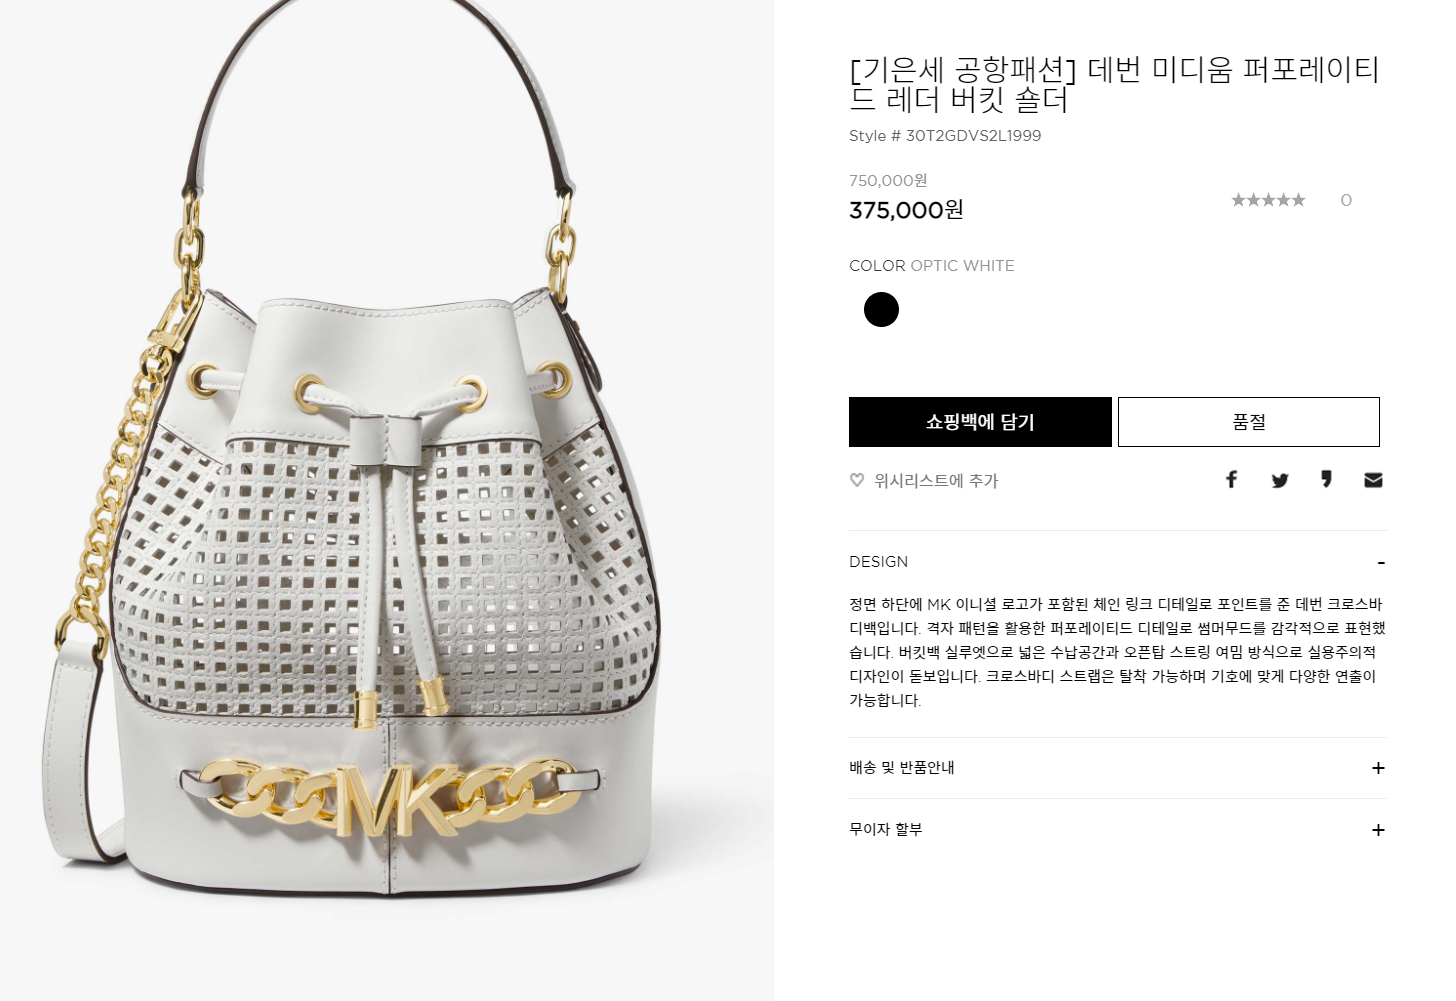Select the black color swatch

(881, 309)
